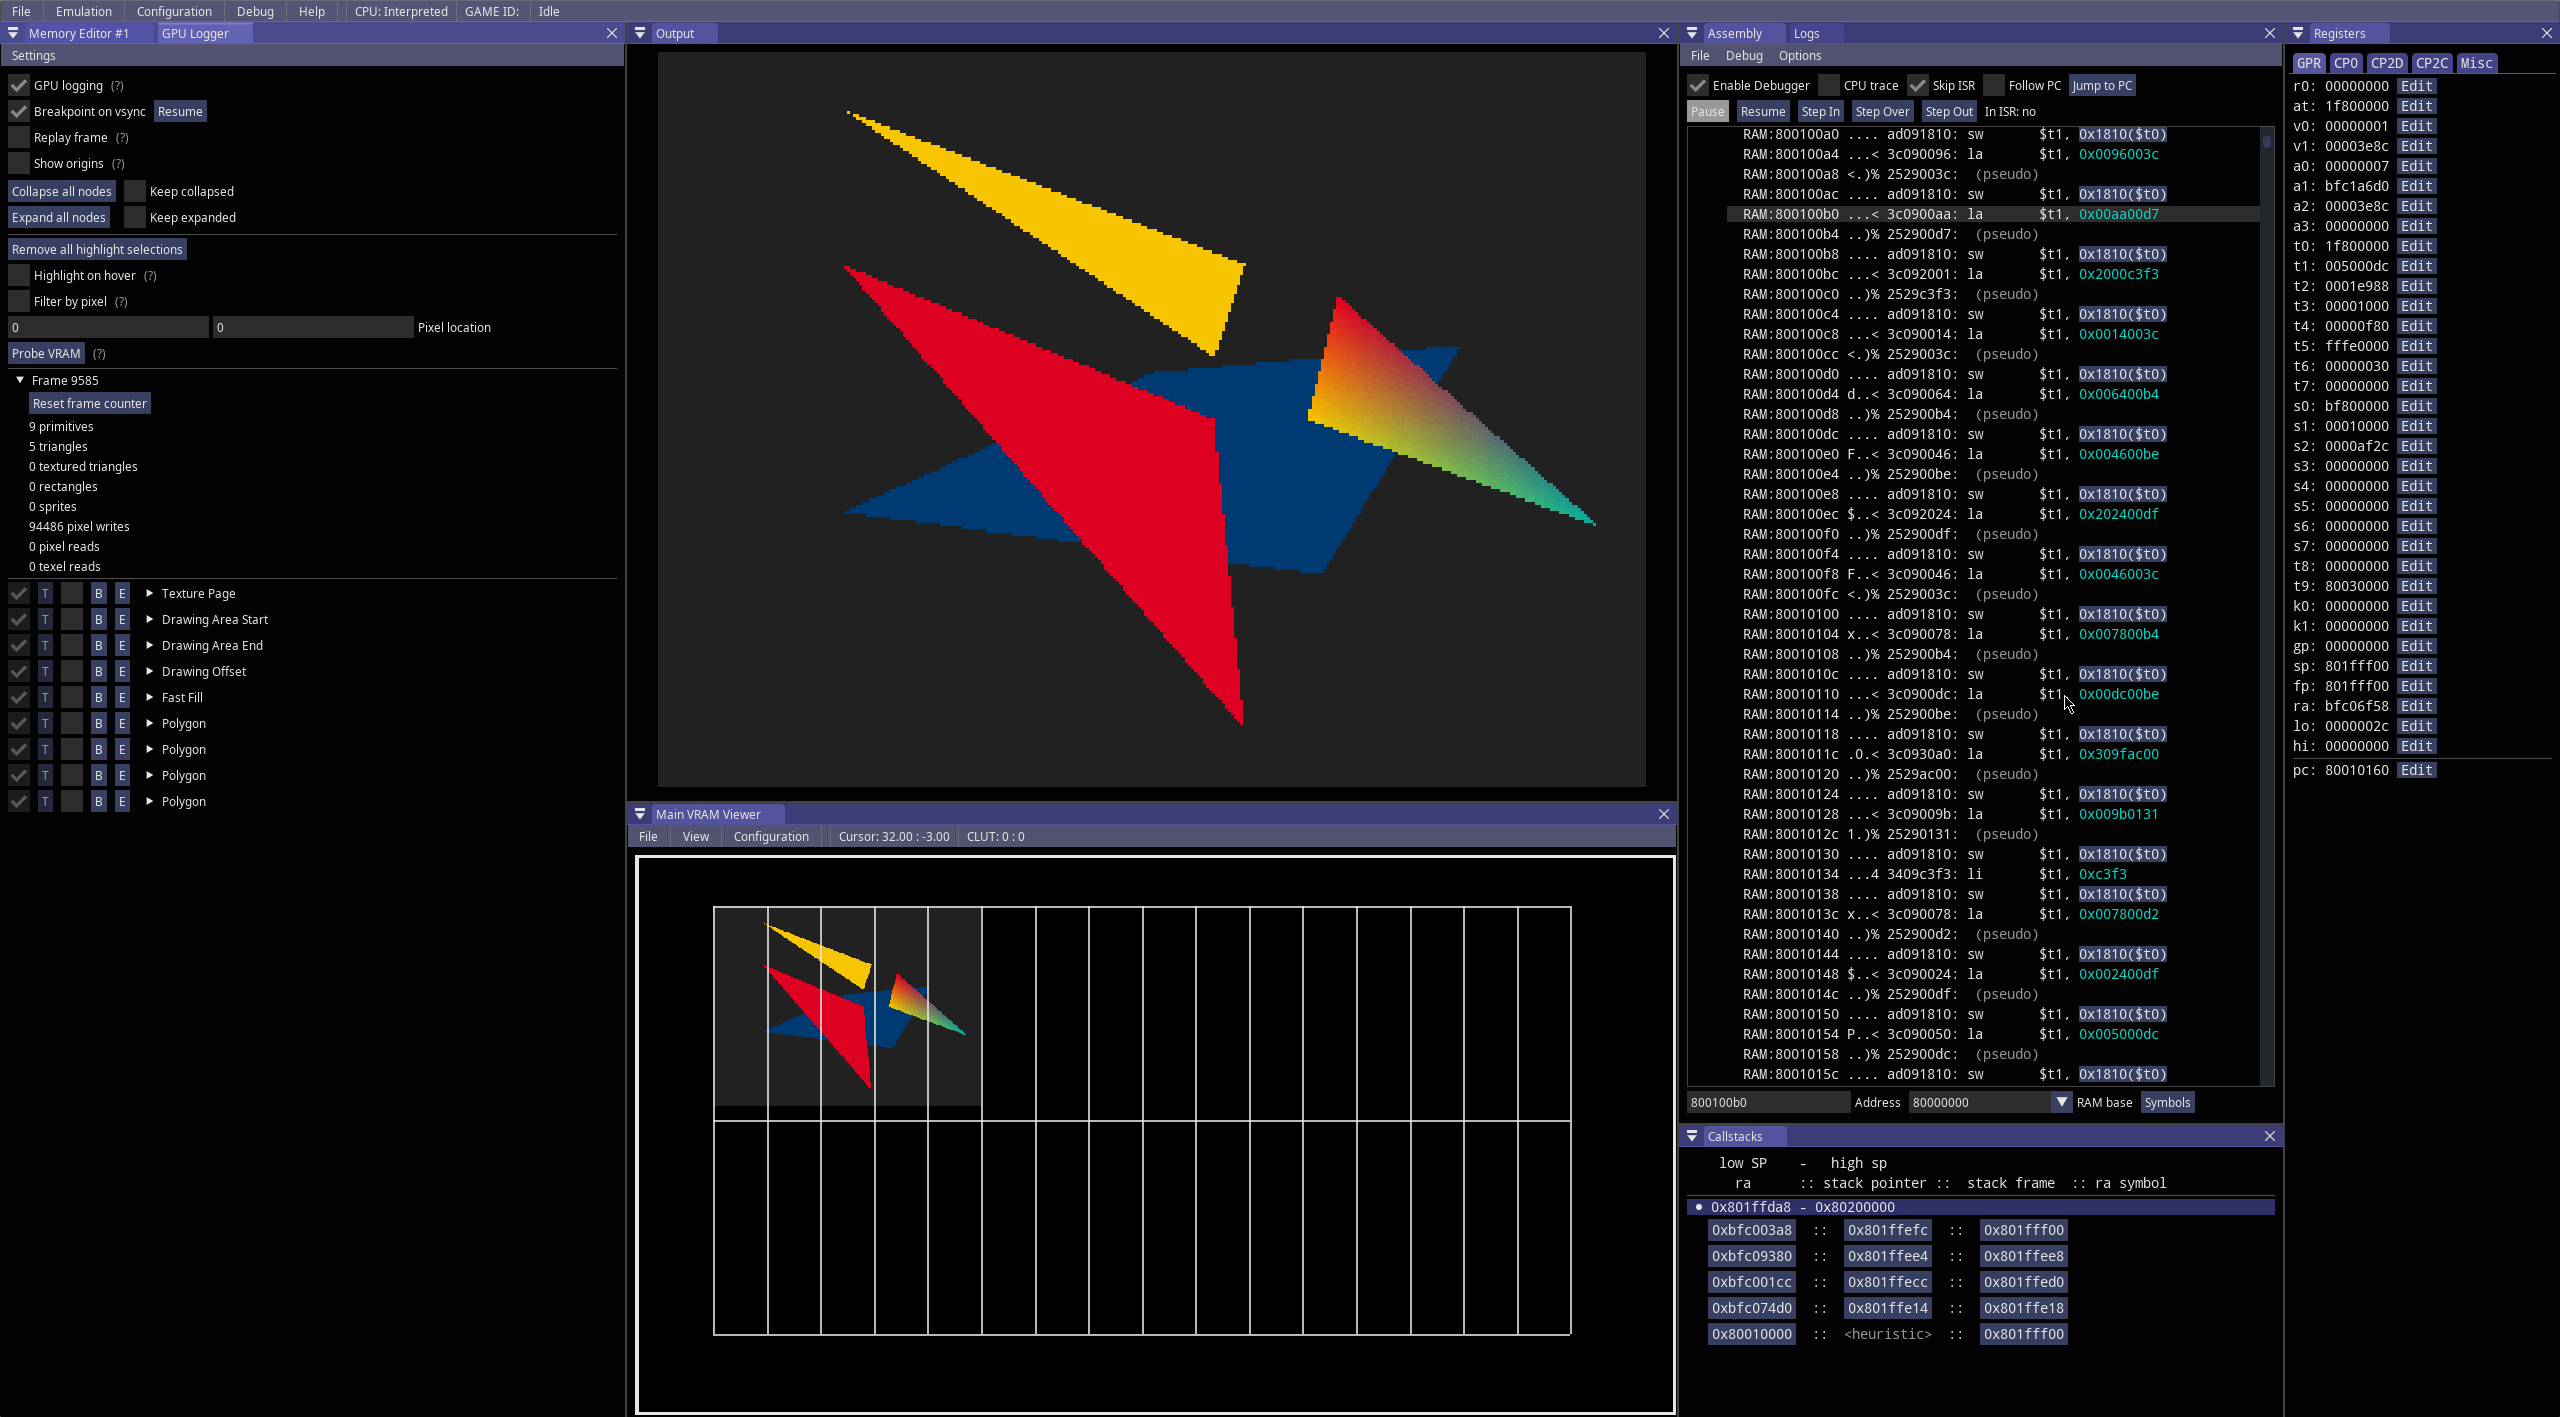Click the assembly address input field
Screen dimensions: 2560x1417
(1768, 1102)
